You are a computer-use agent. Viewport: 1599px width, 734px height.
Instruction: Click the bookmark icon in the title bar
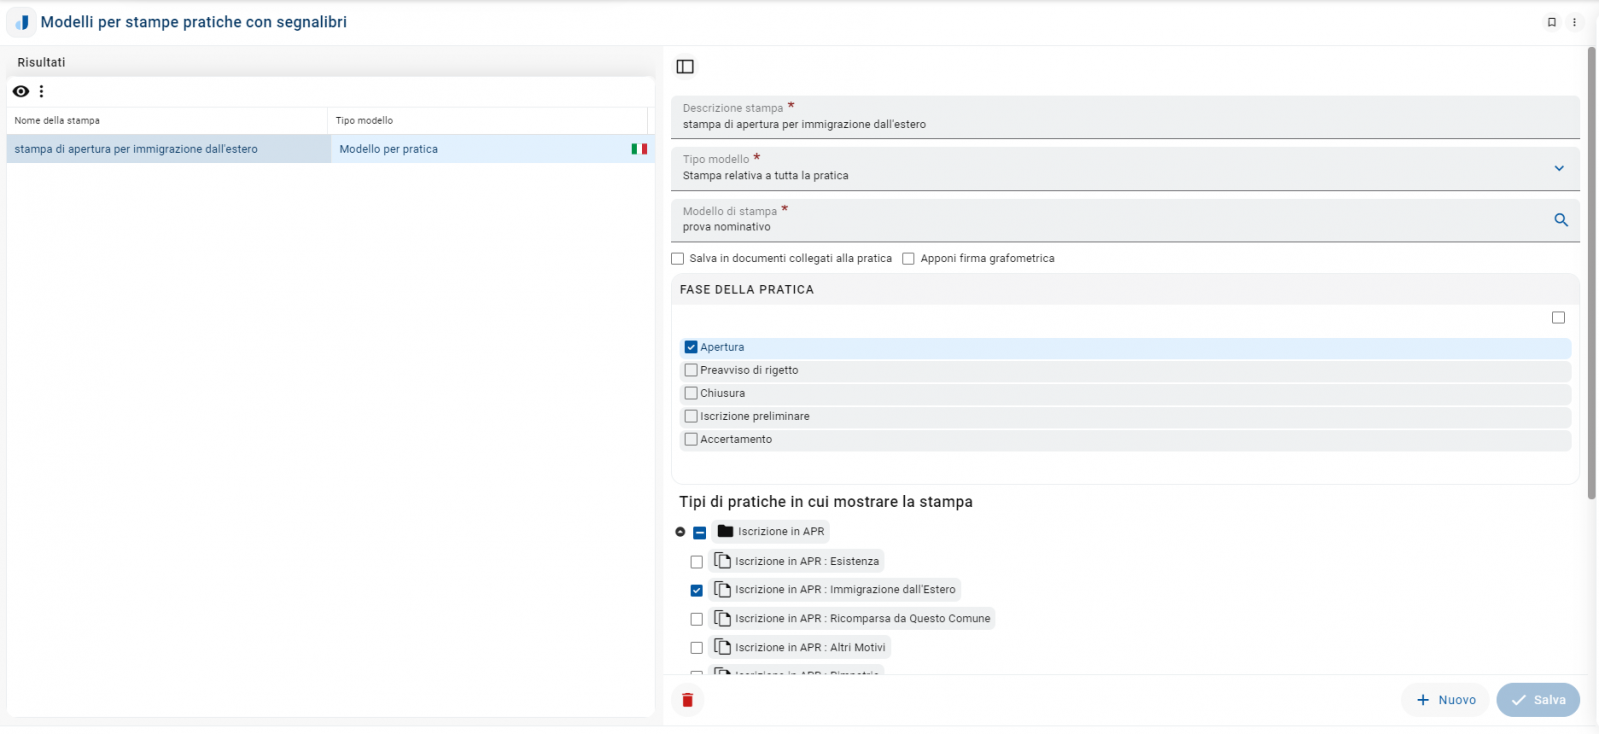click(x=1551, y=22)
